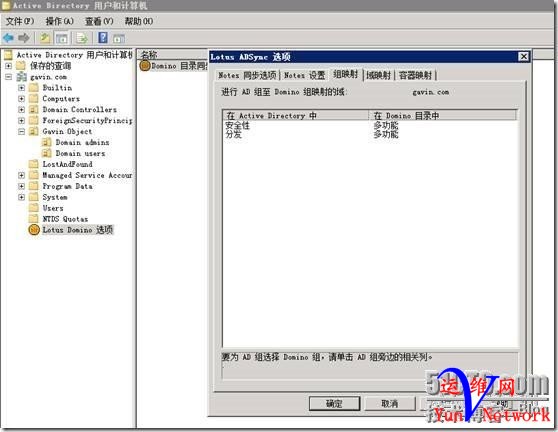
Task: Select Active Directory 用户和计算机 root tree node
Action: click(74, 55)
